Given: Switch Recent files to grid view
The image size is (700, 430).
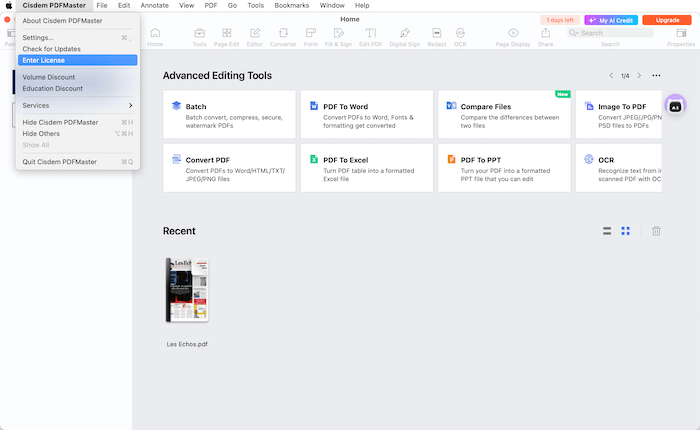Looking at the screenshot, I should 625,231.
